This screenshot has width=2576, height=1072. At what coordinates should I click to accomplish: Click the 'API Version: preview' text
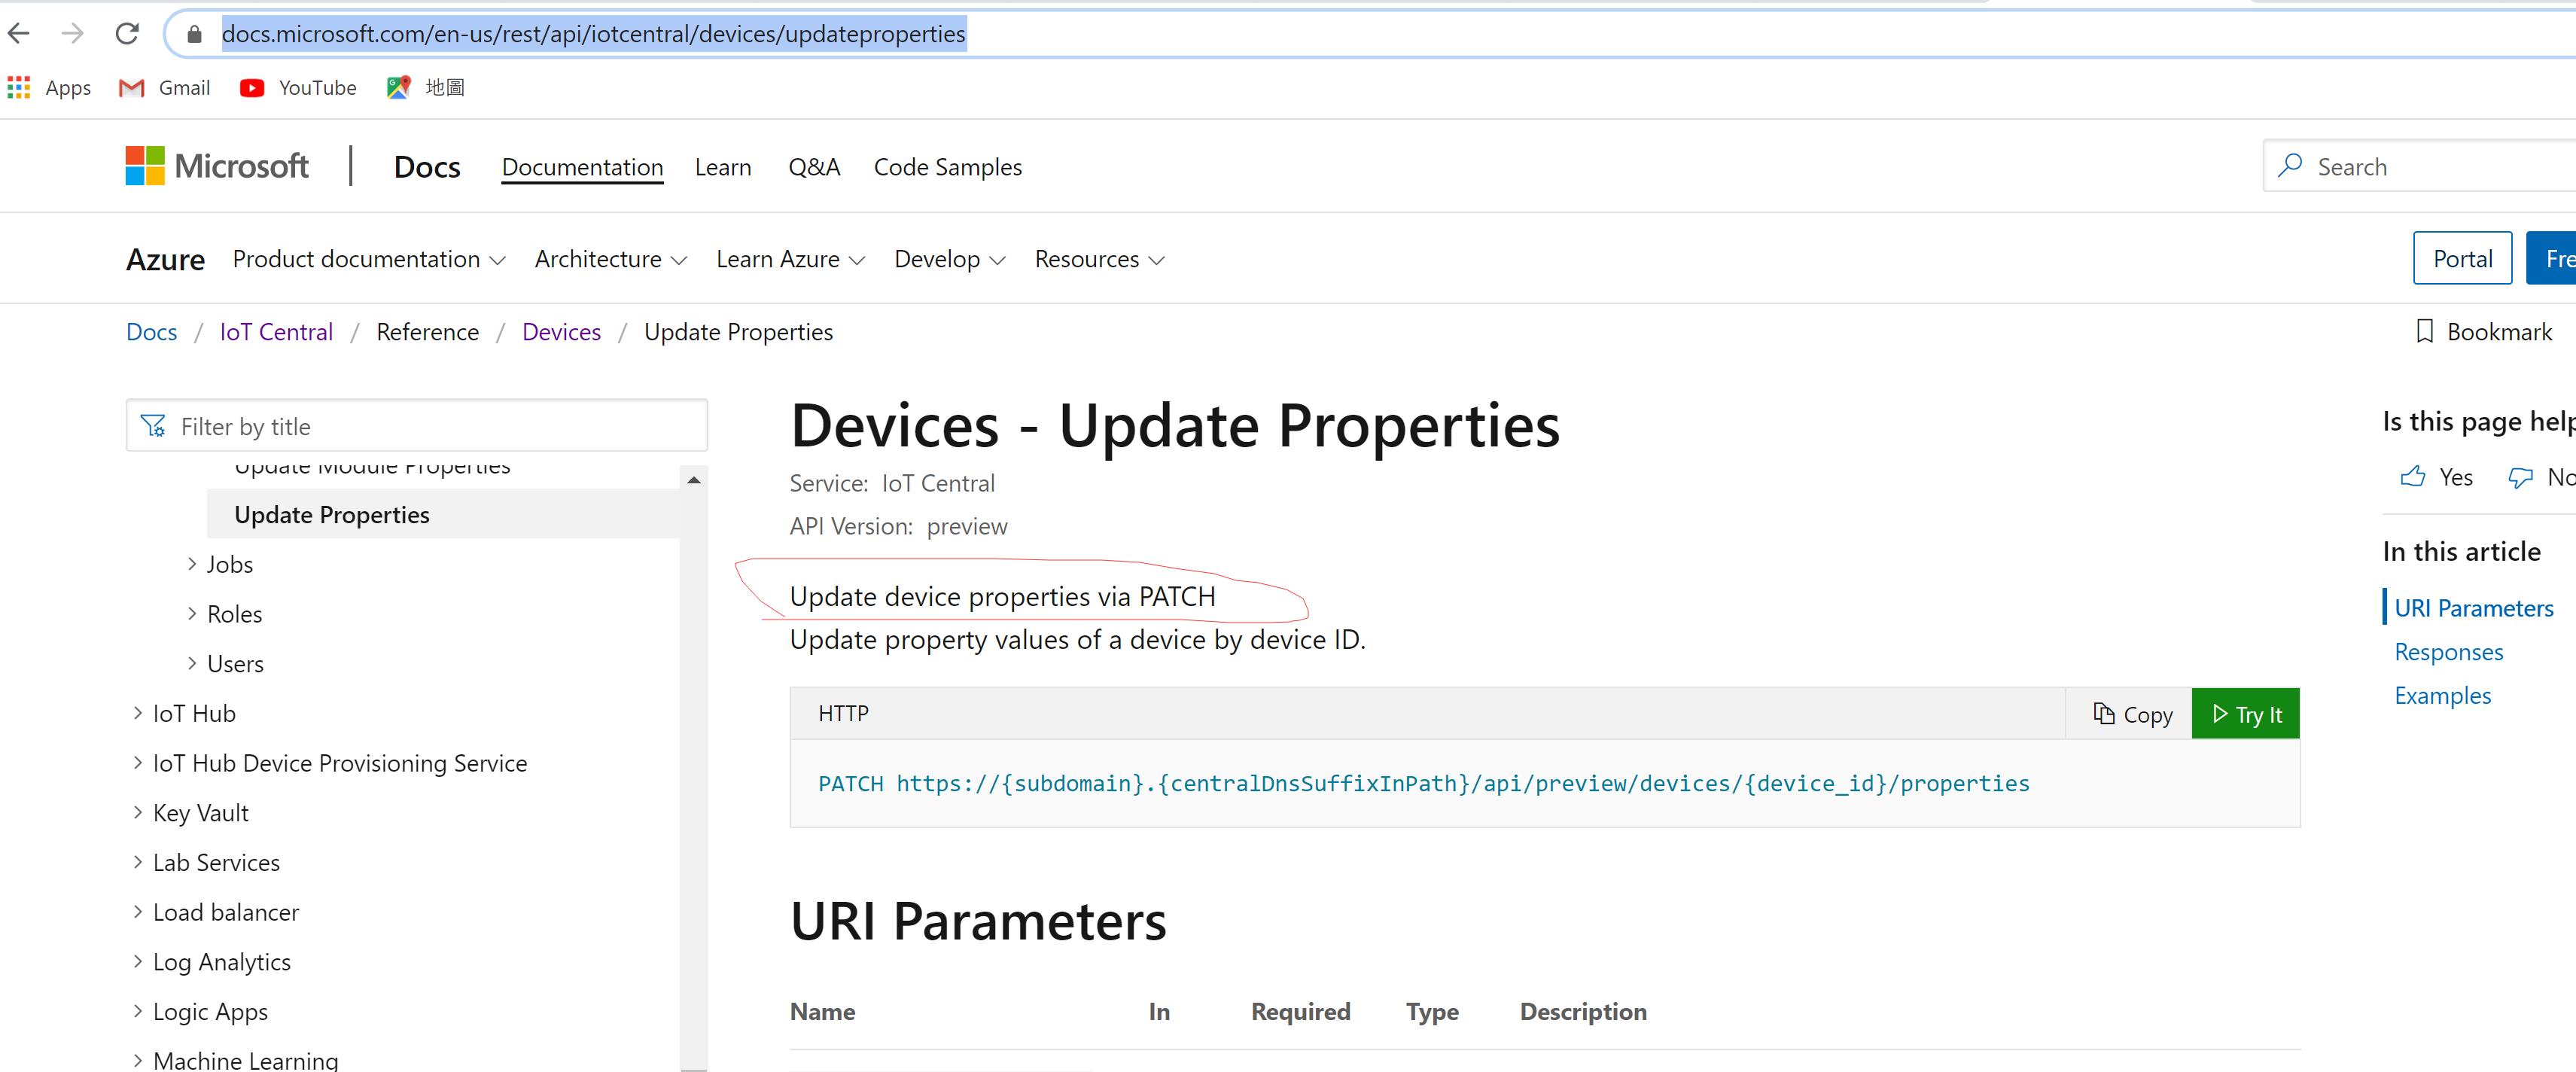(x=898, y=526)
